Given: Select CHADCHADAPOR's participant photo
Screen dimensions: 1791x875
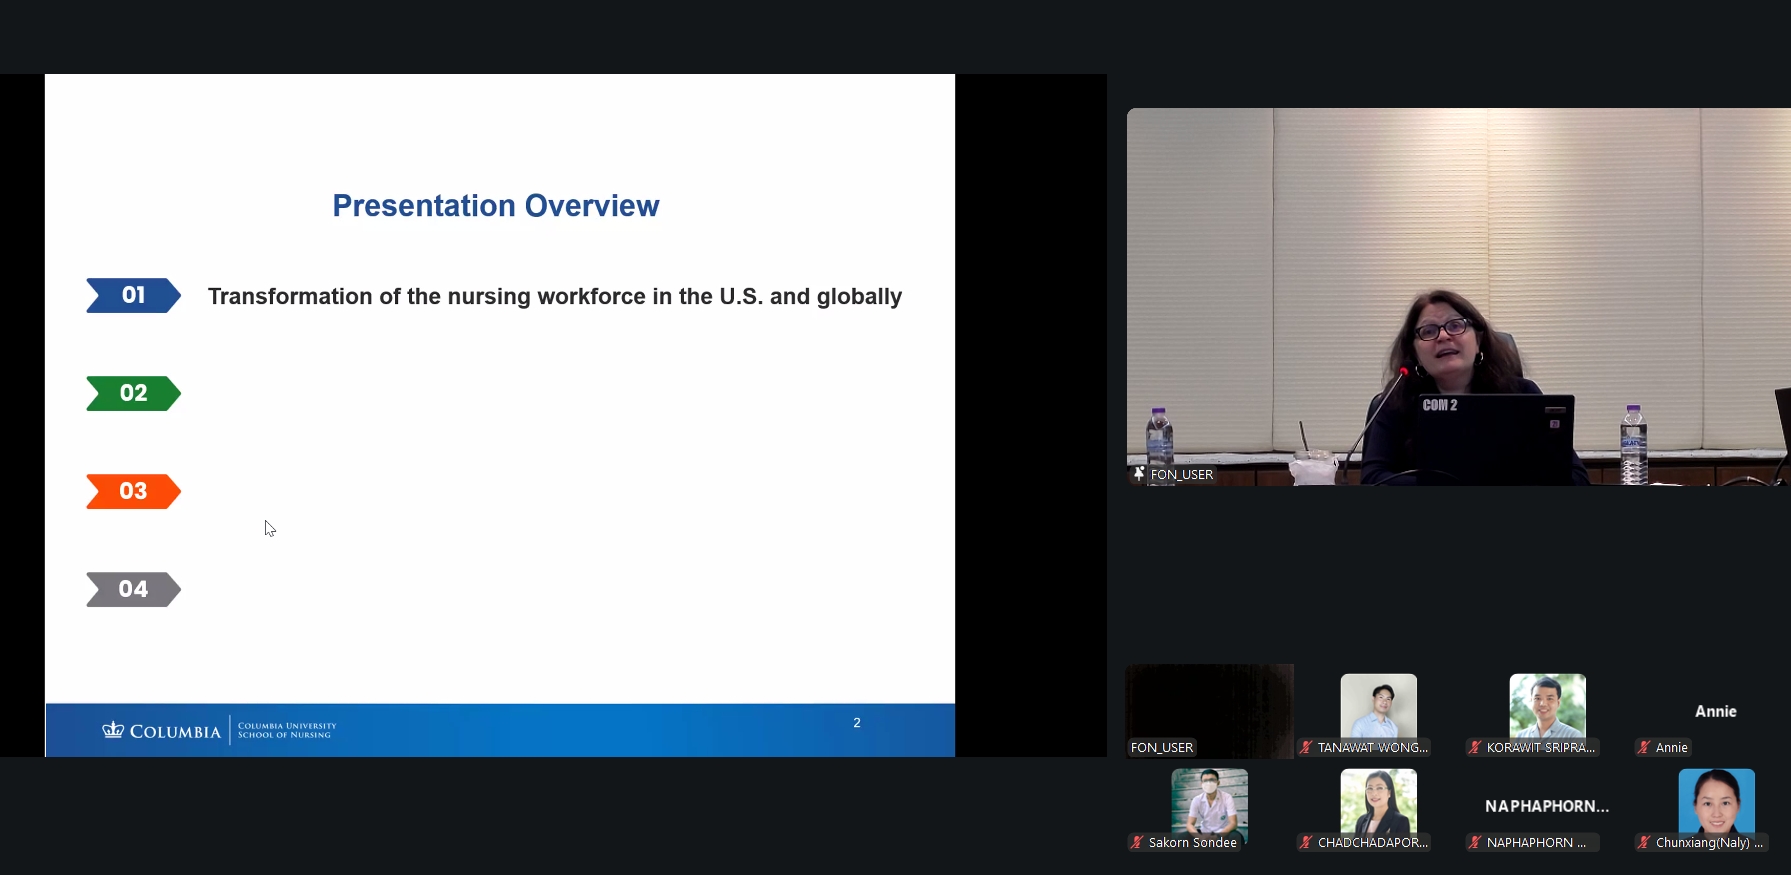Looking at the screenshot, I should (1378, 800).
